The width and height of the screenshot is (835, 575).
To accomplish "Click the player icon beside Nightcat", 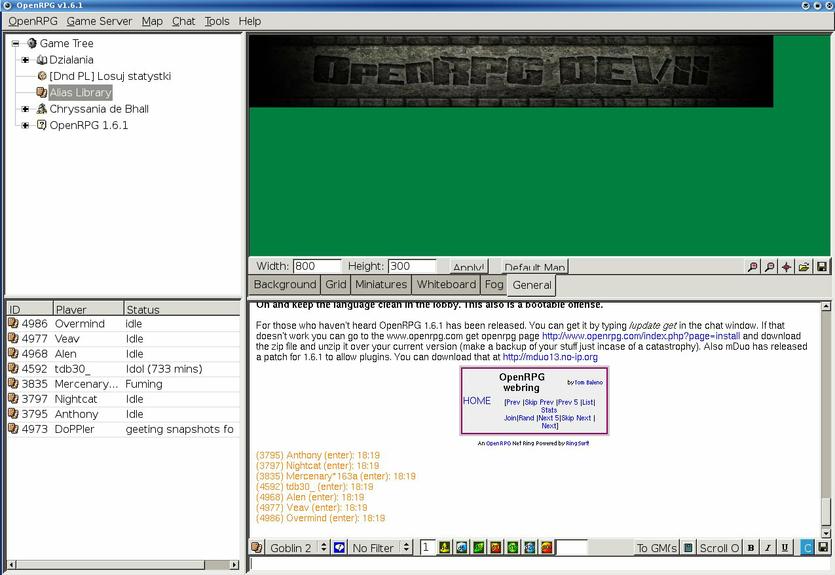I will (x=13, y=399).
